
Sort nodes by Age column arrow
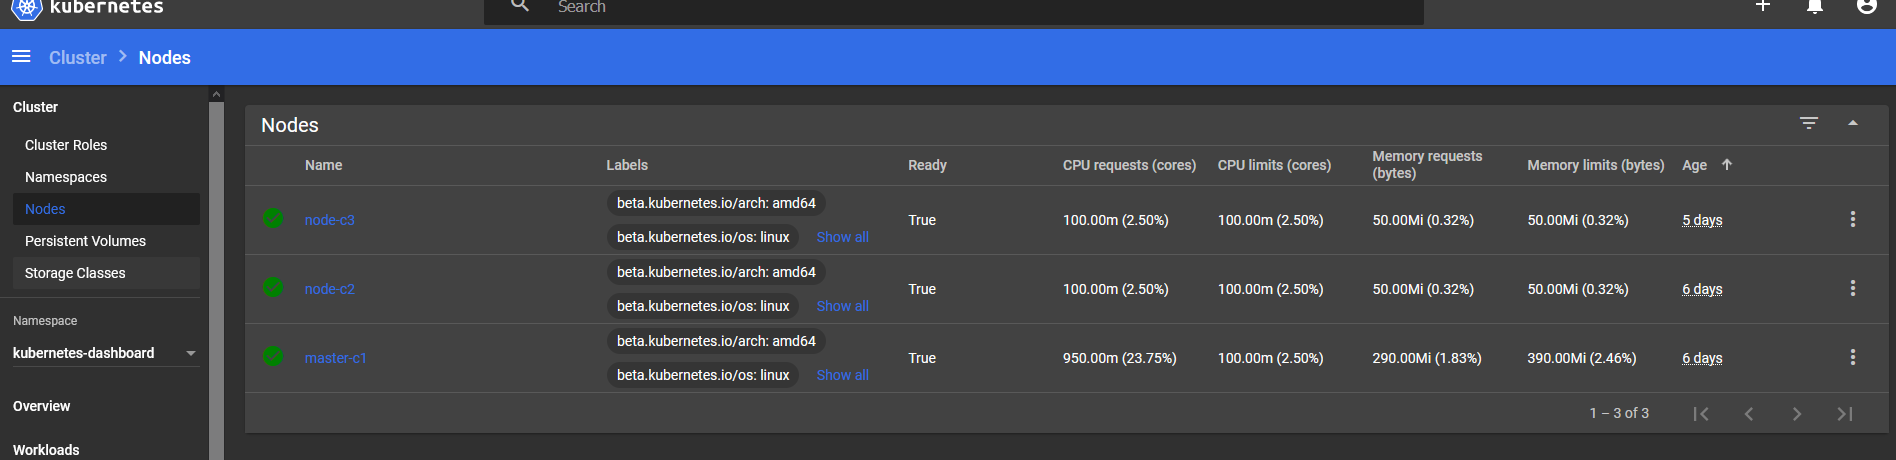click(x=1726, y=165)
